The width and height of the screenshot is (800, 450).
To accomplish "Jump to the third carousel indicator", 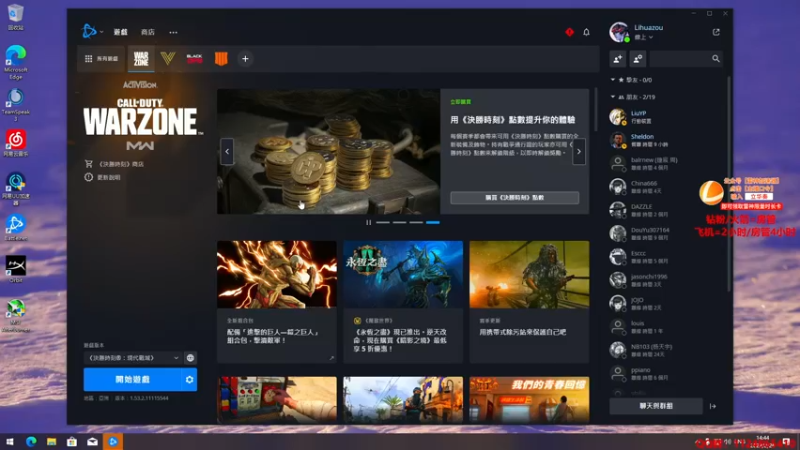I will pos(416,222).
